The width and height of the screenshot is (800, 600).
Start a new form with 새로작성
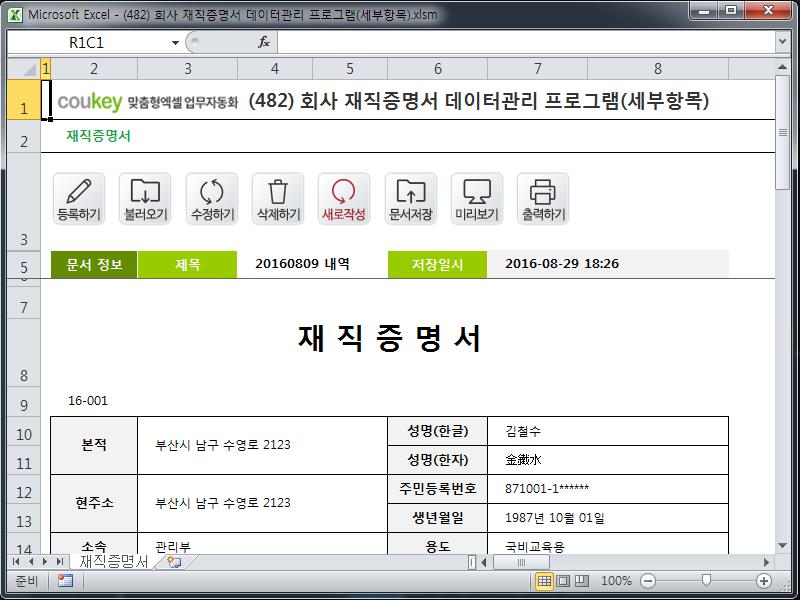pyautogui.click(x=344, y=199)
